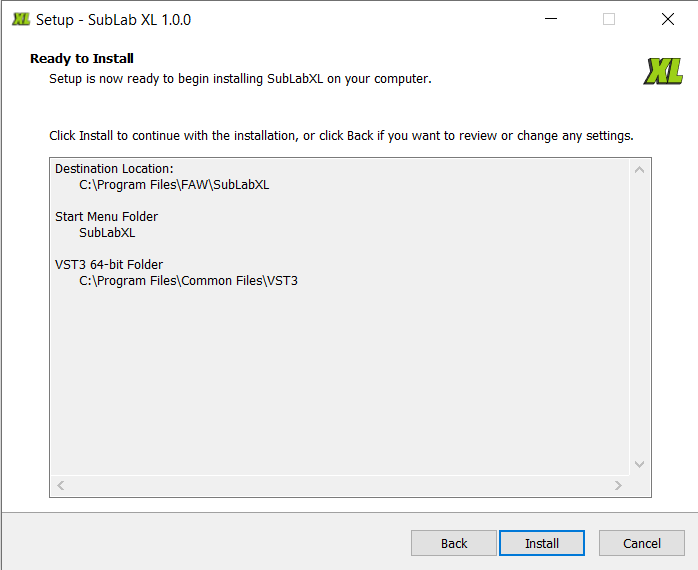Viewport: 698px width, 570px height.
Task: Click the C:\Program Files\FAW\SubLabXL path line
Action: pos(174,184)
